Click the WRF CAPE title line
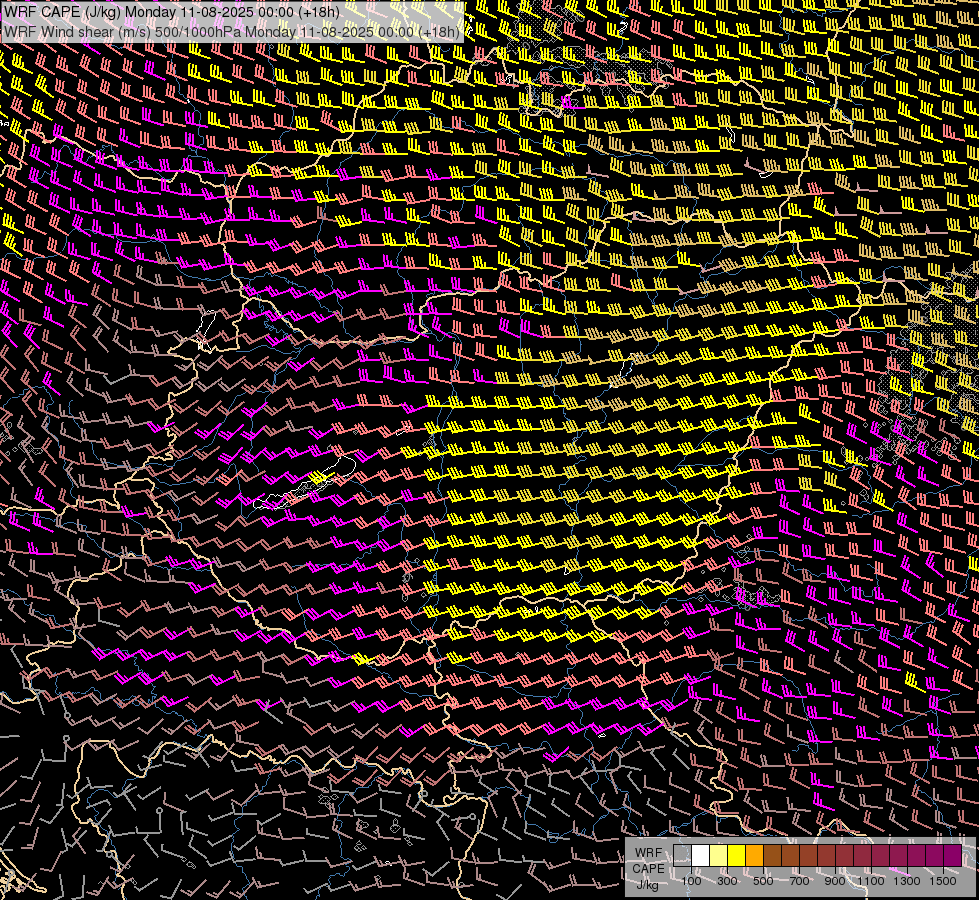The width and height of the screenshot is (979, 900). 172,12
